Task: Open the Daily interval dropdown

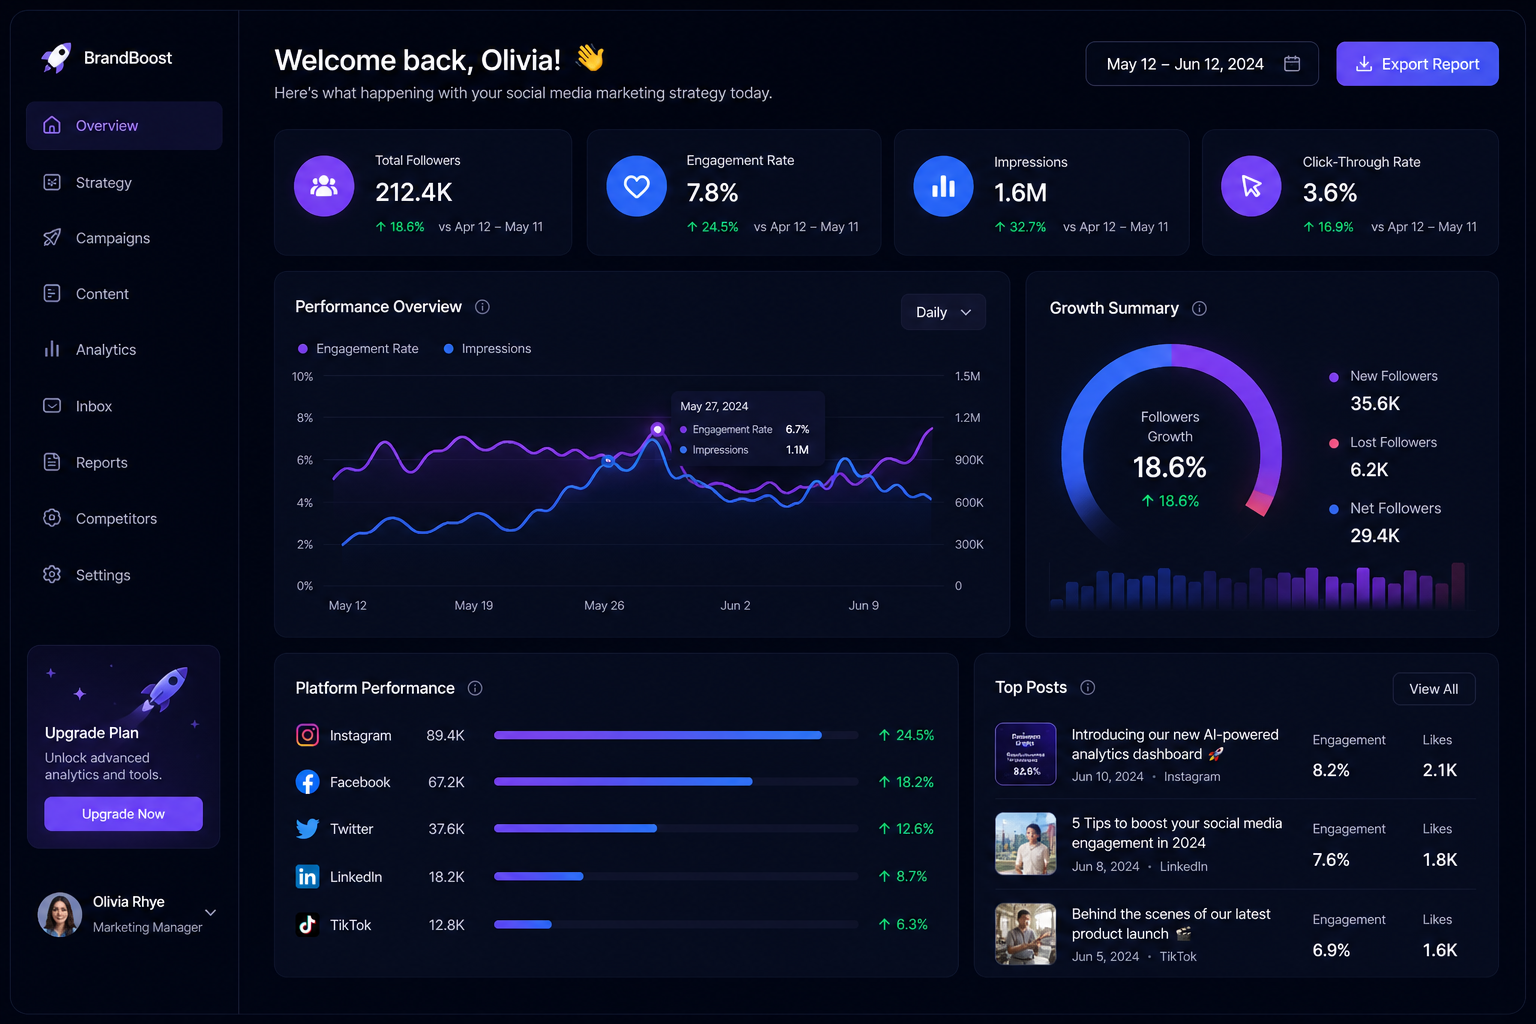Action: click(x=943, y=312)
